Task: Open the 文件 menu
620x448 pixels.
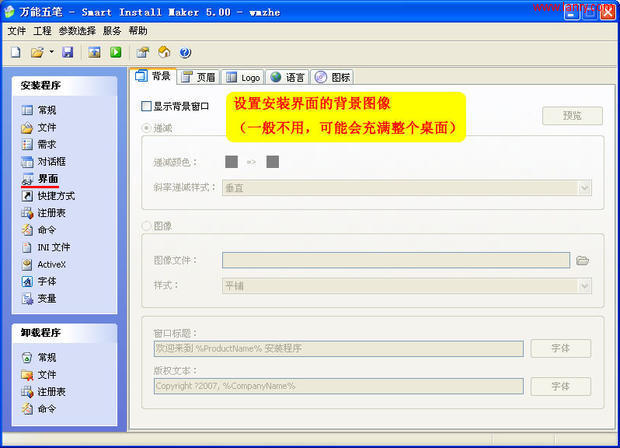Action: [x=17, y=31]
